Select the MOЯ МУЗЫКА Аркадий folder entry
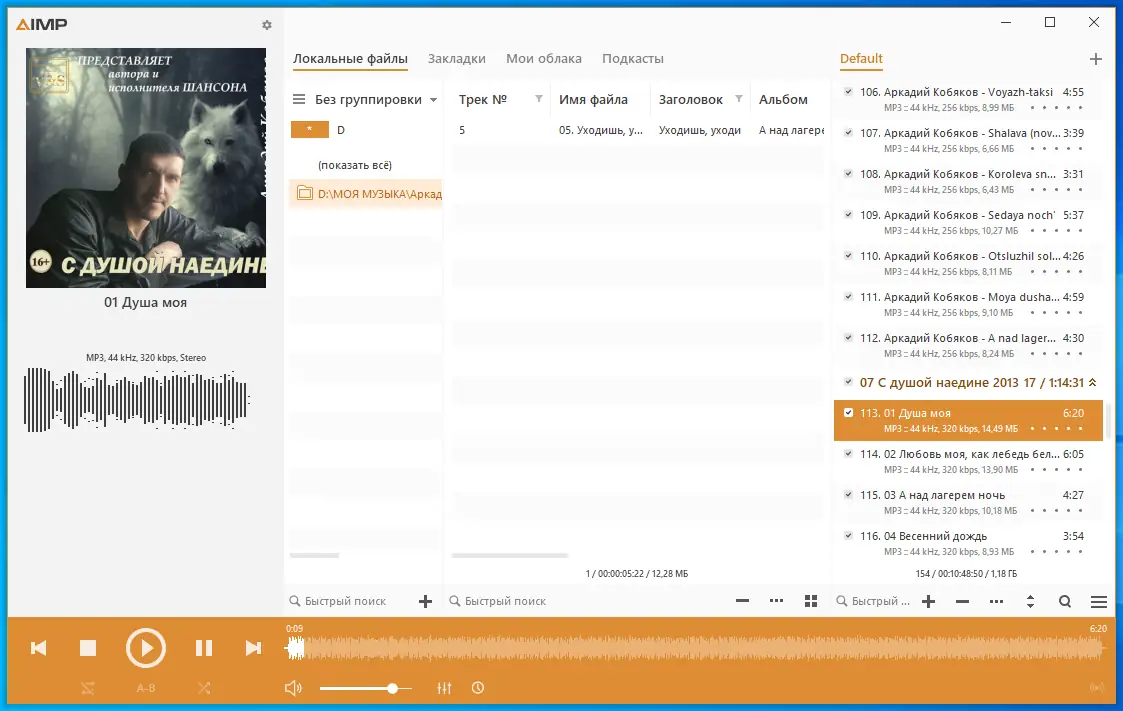1123x711 pixels. [370, 193]
